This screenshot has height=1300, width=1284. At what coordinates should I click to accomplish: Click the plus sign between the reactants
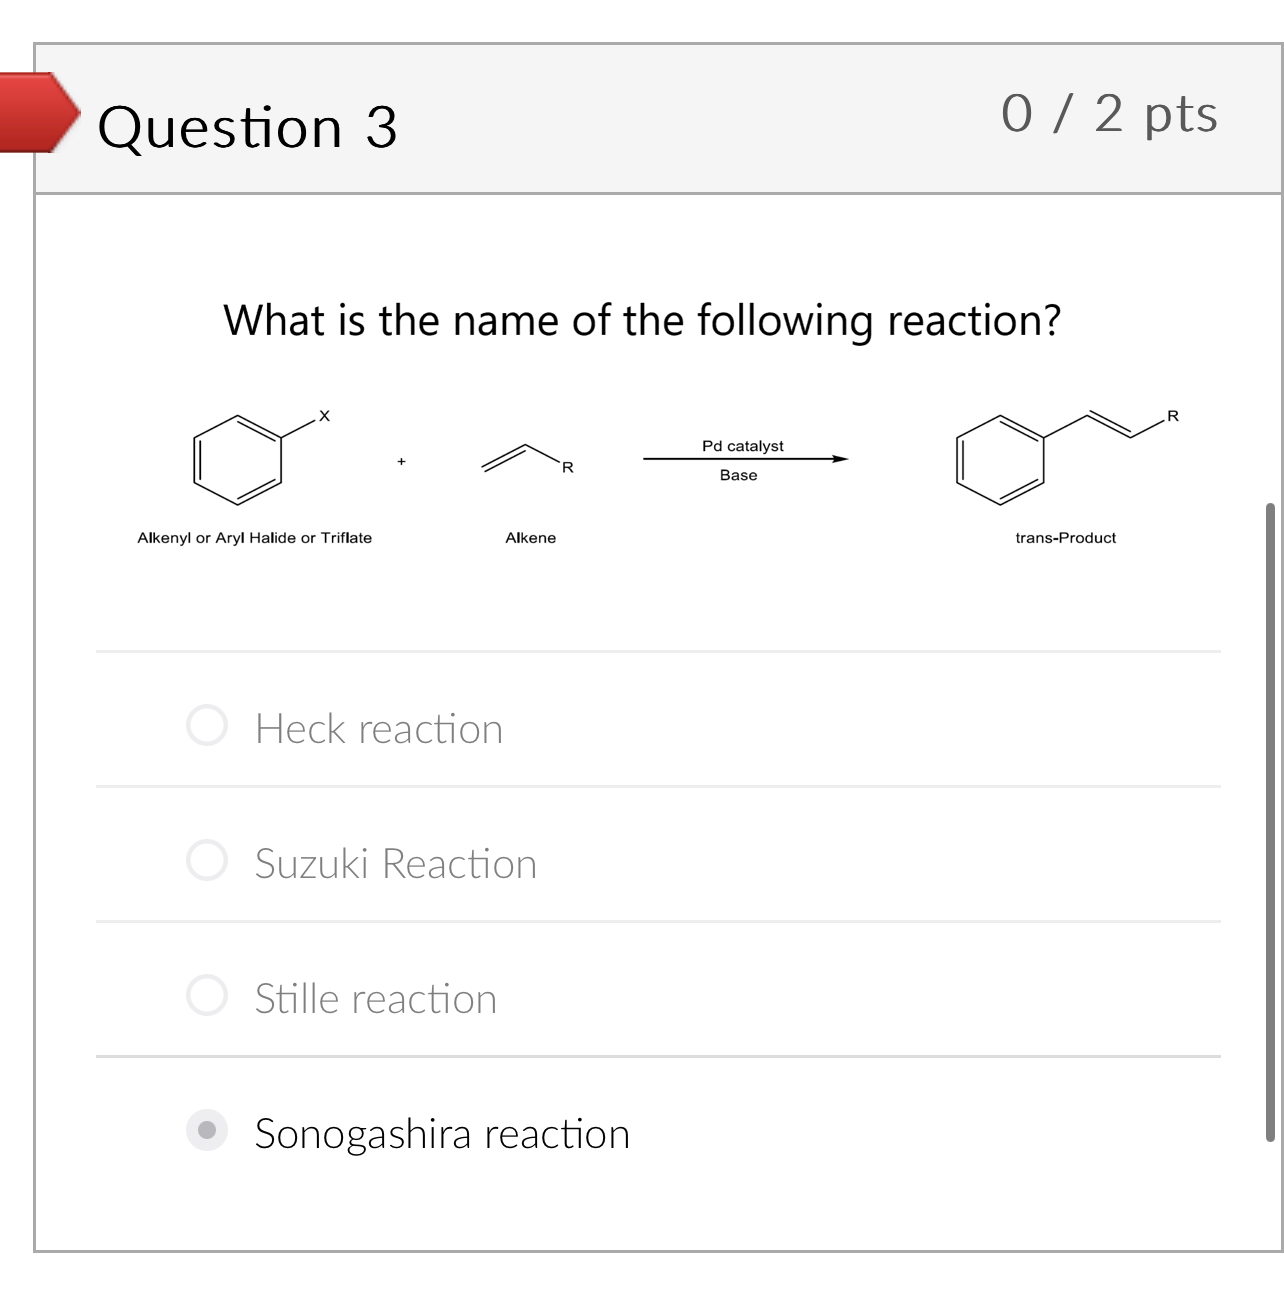point(400,460)
